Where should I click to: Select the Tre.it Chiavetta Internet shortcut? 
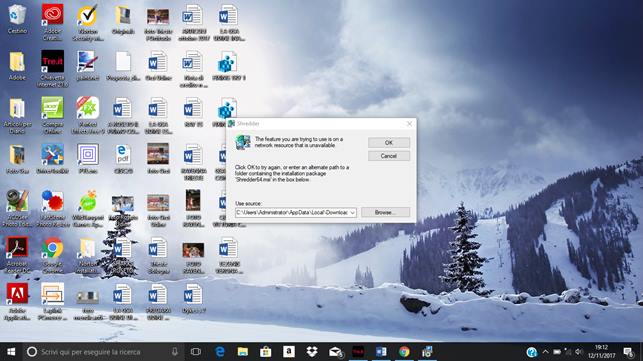point(52,69)
